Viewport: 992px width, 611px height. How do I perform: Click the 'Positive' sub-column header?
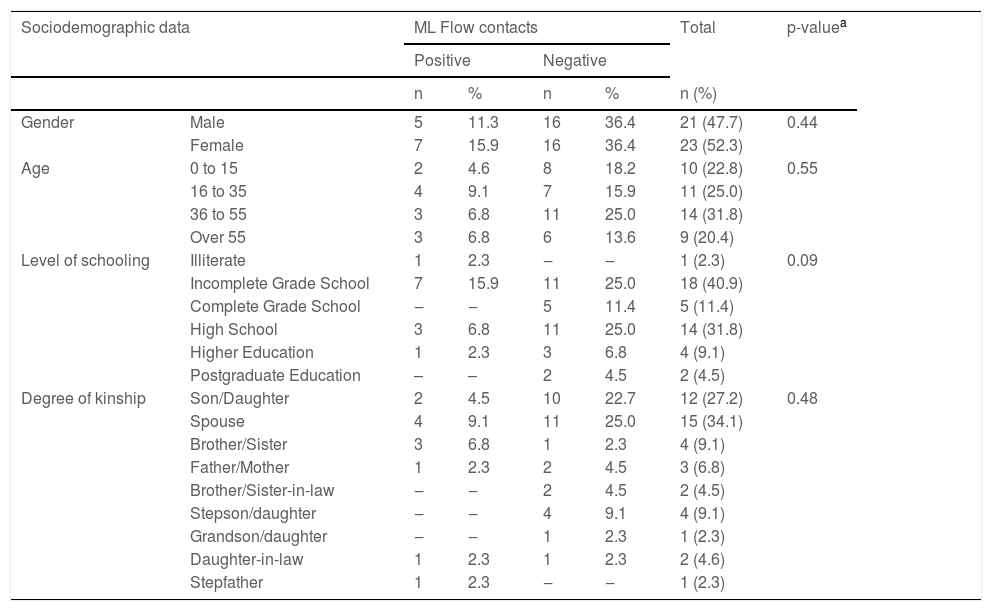(442, 60)
